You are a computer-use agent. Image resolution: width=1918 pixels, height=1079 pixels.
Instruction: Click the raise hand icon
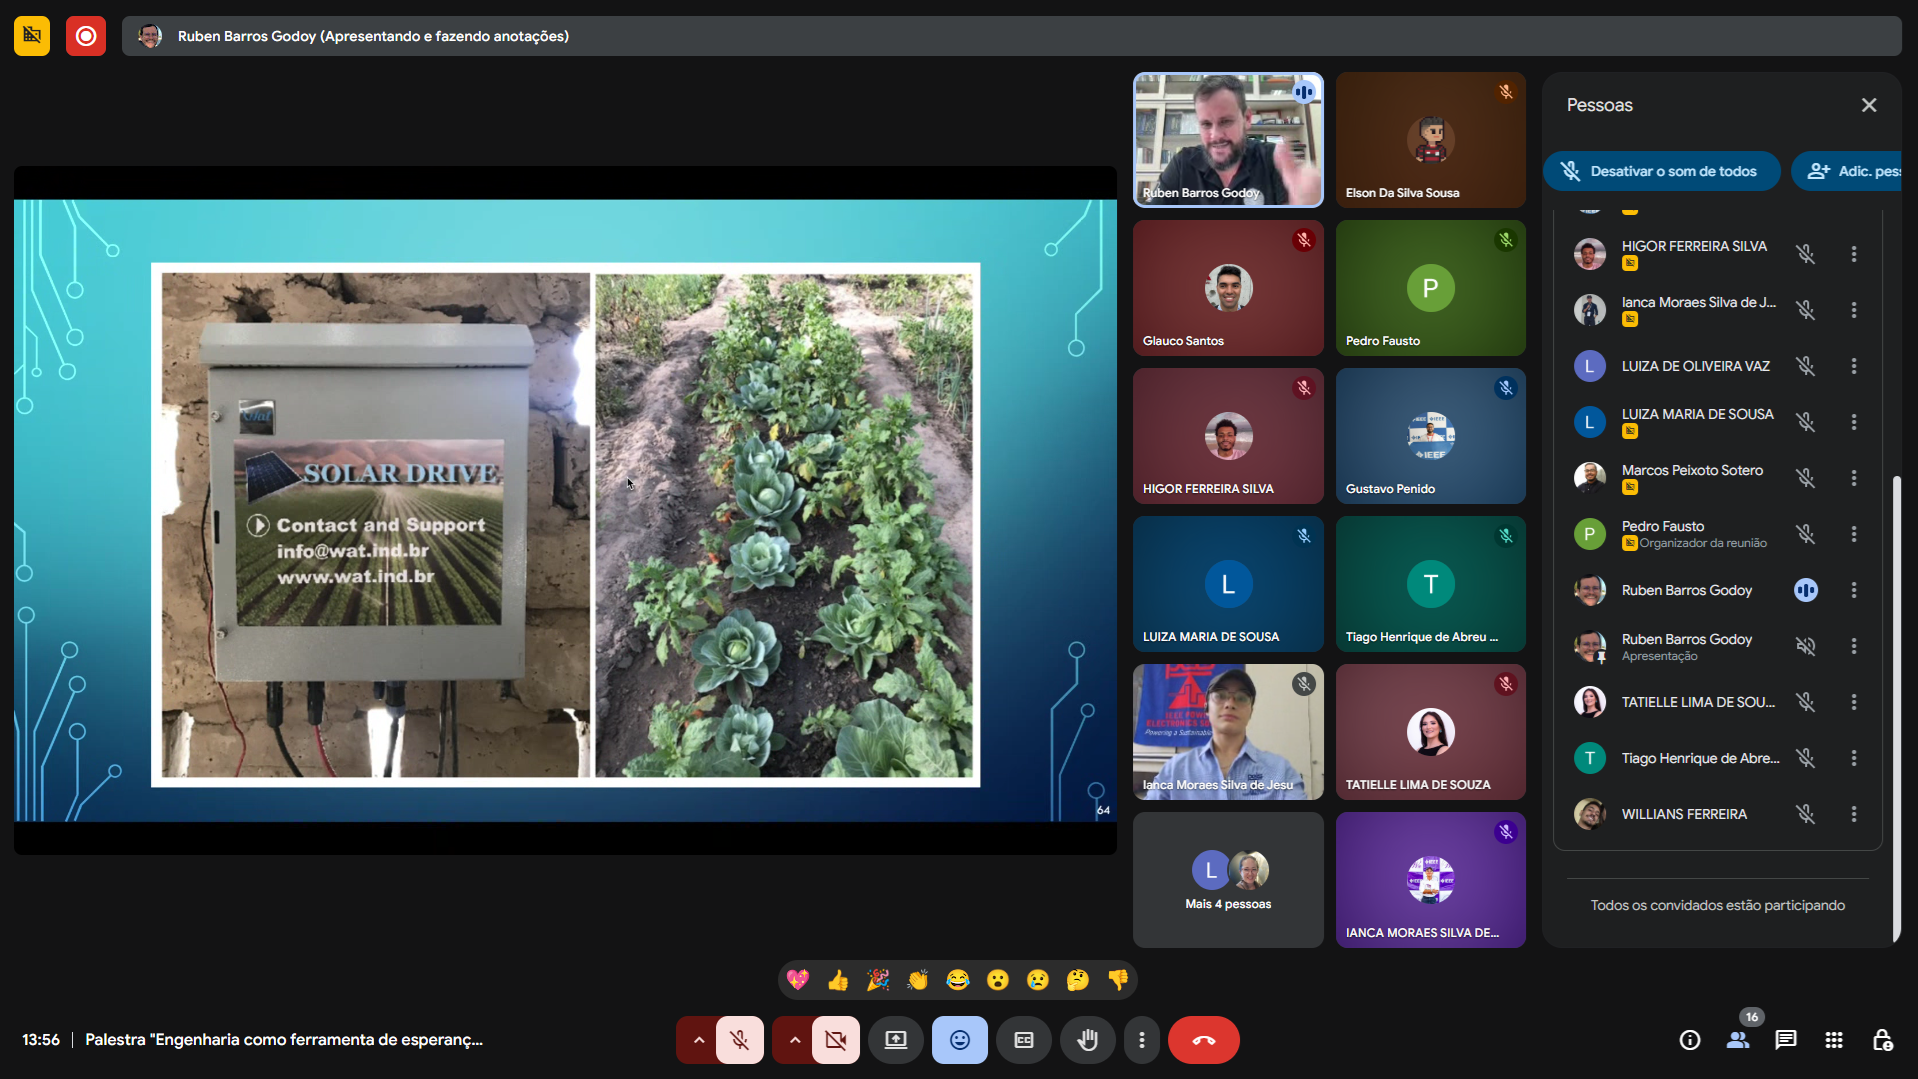pyautogui.click(x=1087, y=1040)
